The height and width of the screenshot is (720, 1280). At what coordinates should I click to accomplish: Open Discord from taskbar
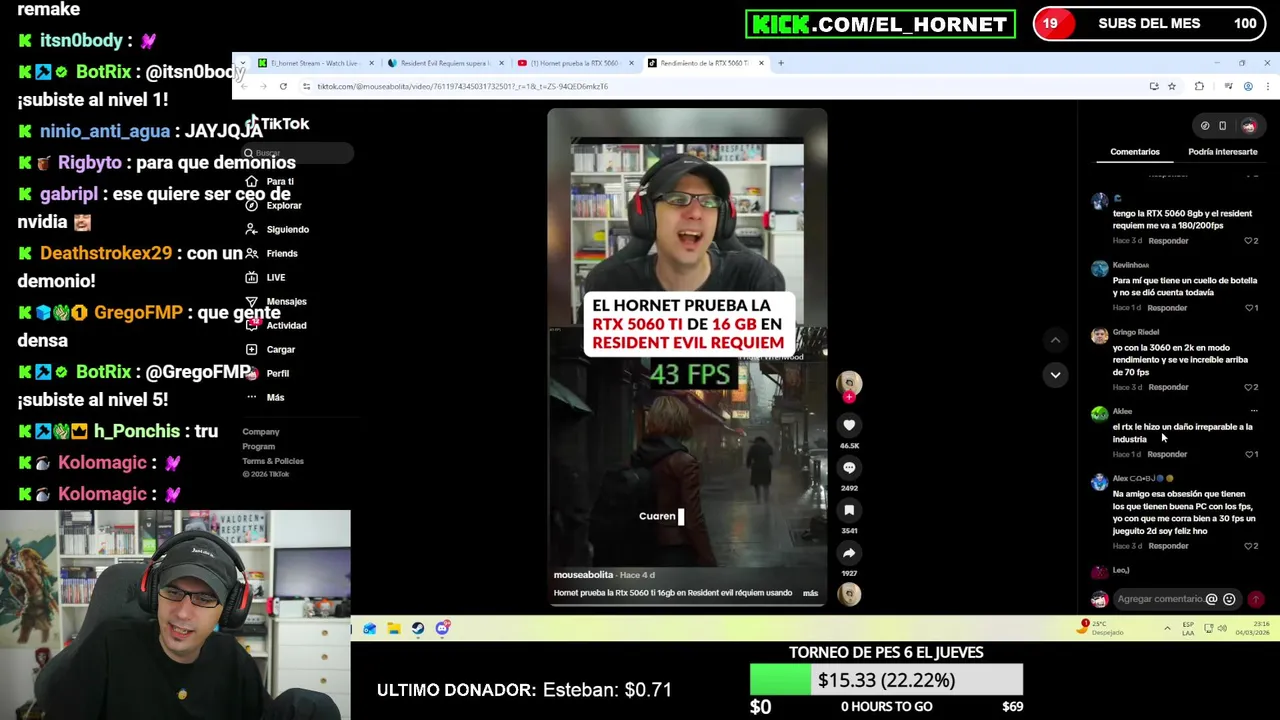[x=442, y=628]
